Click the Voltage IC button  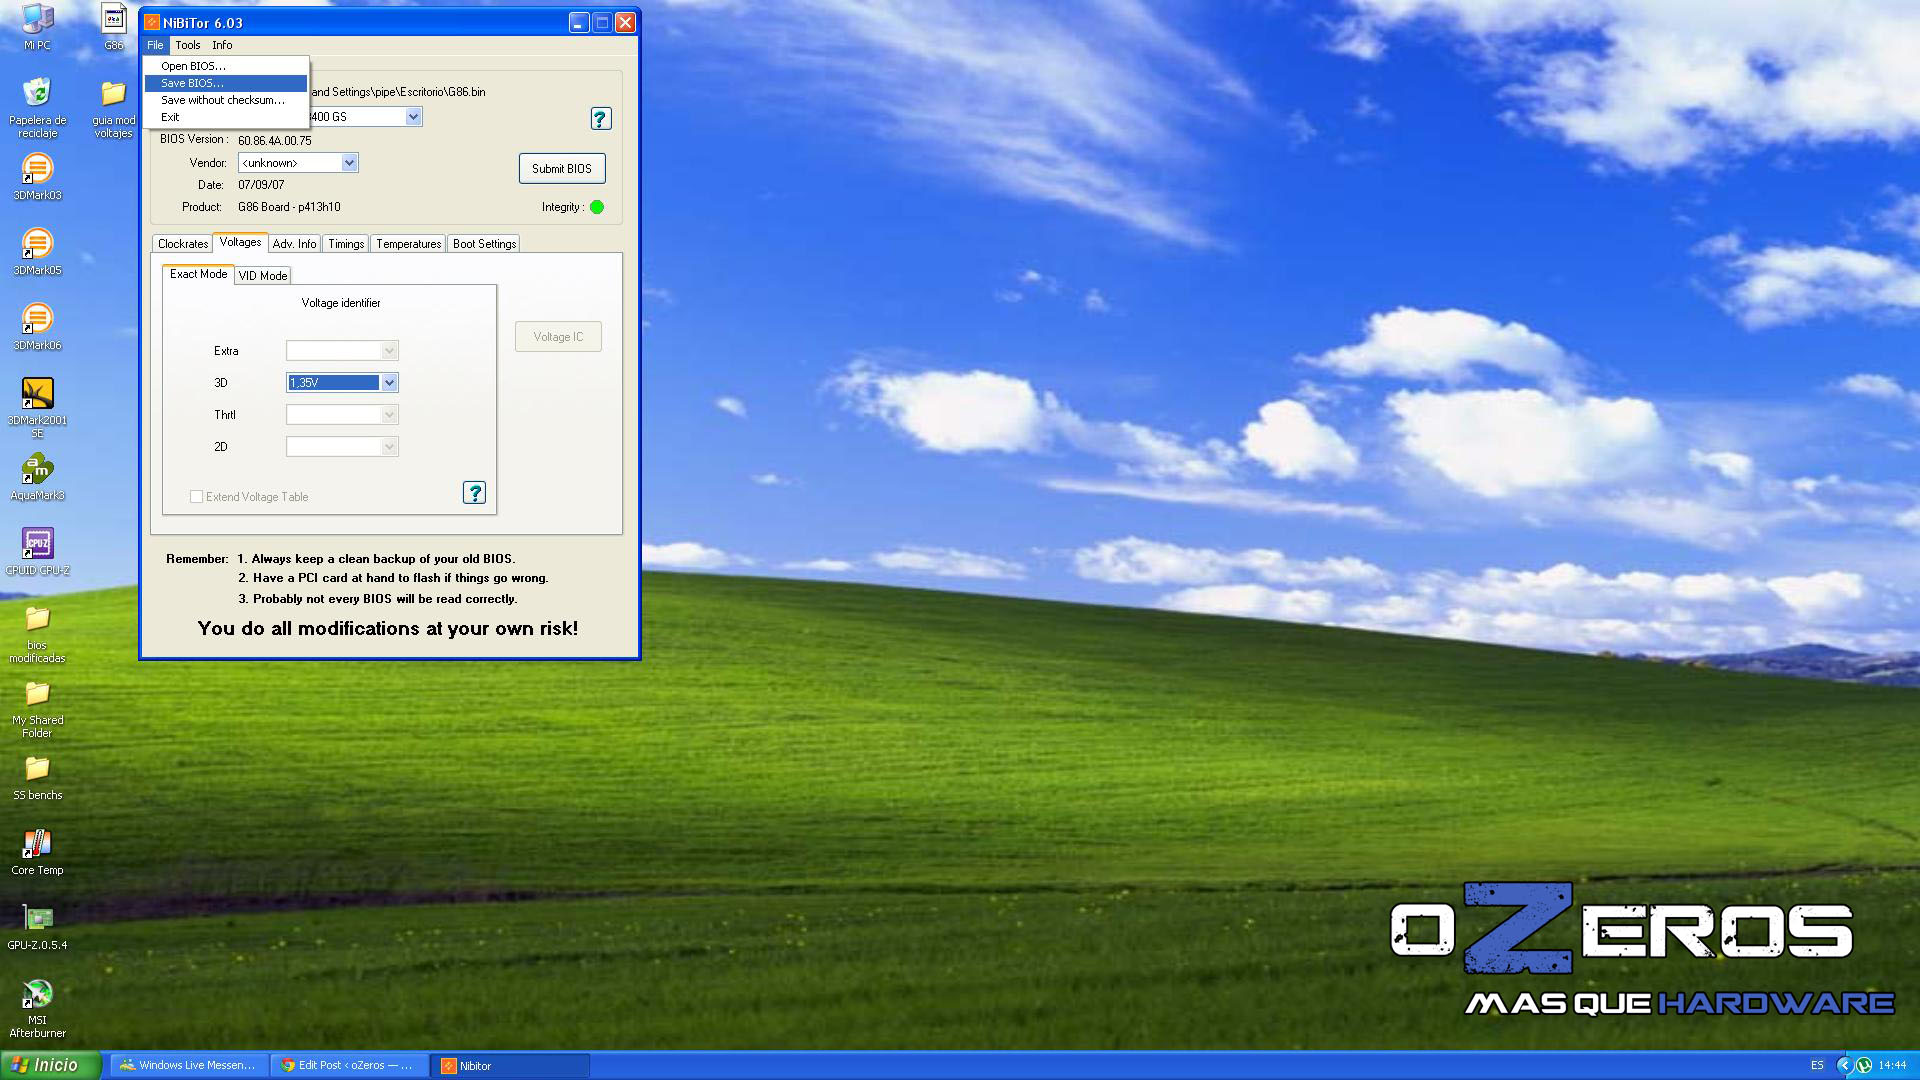pos(558,337)
